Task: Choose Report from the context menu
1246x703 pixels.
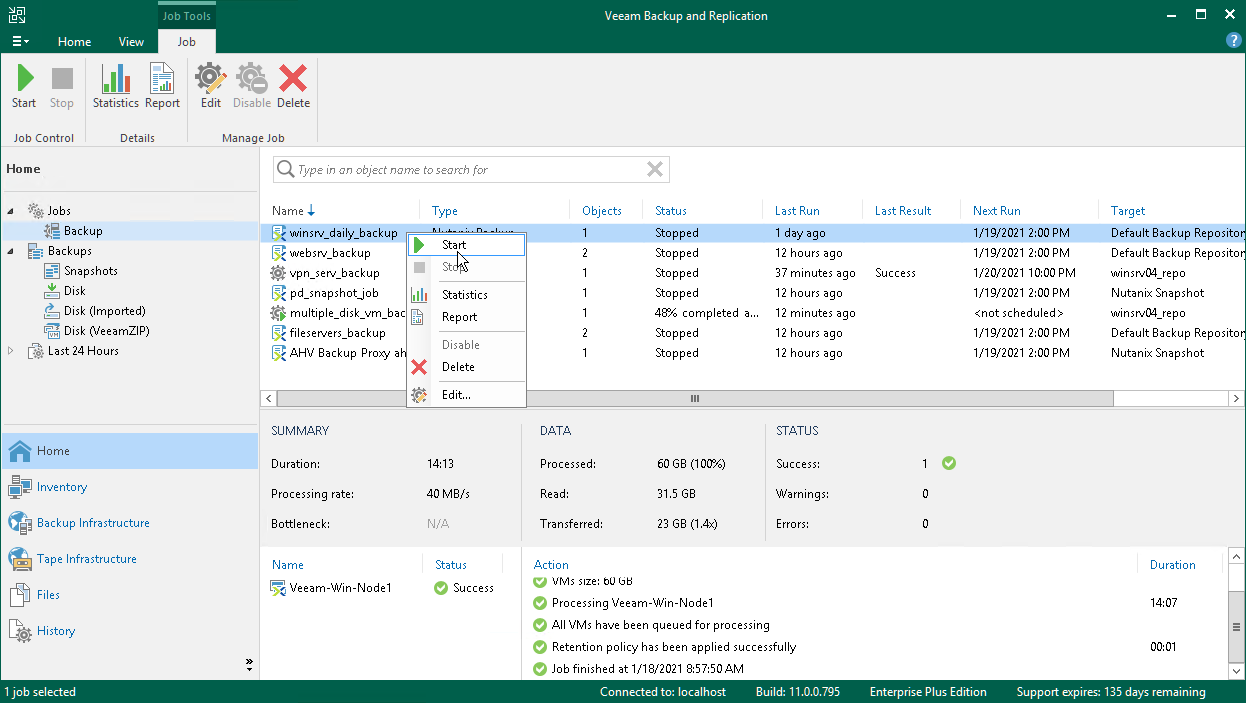Action: tap(466, 317)
